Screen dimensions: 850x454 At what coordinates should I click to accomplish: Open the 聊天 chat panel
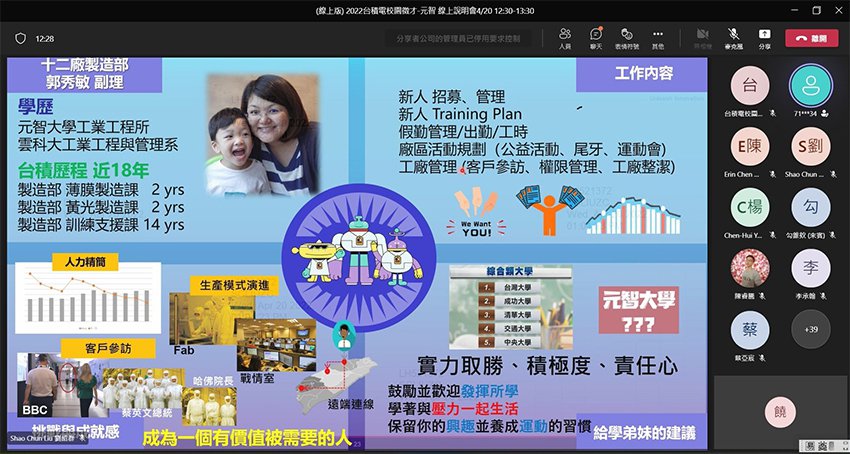point(596,39)
